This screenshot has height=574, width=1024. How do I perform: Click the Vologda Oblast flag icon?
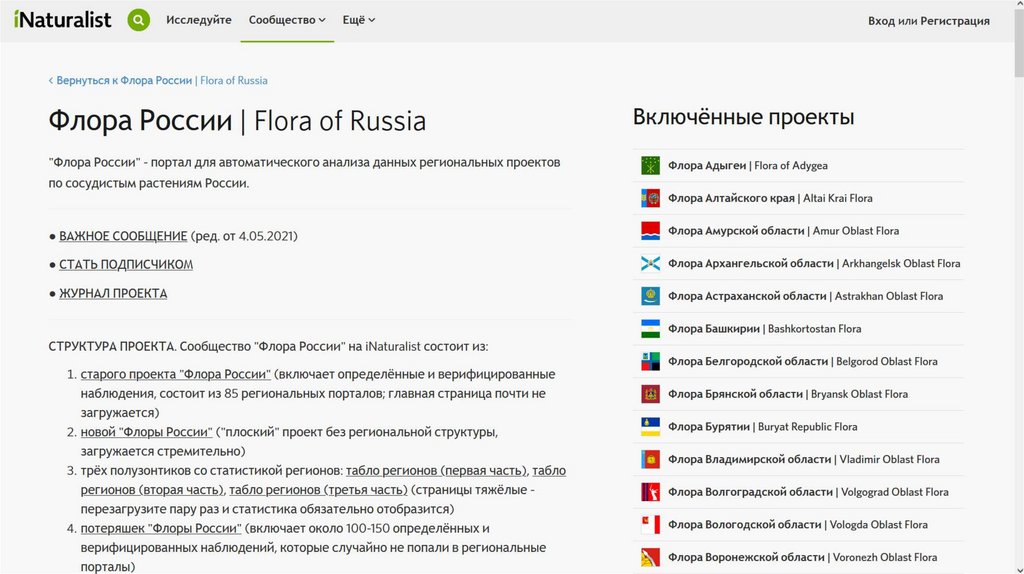tap(650, 525)
